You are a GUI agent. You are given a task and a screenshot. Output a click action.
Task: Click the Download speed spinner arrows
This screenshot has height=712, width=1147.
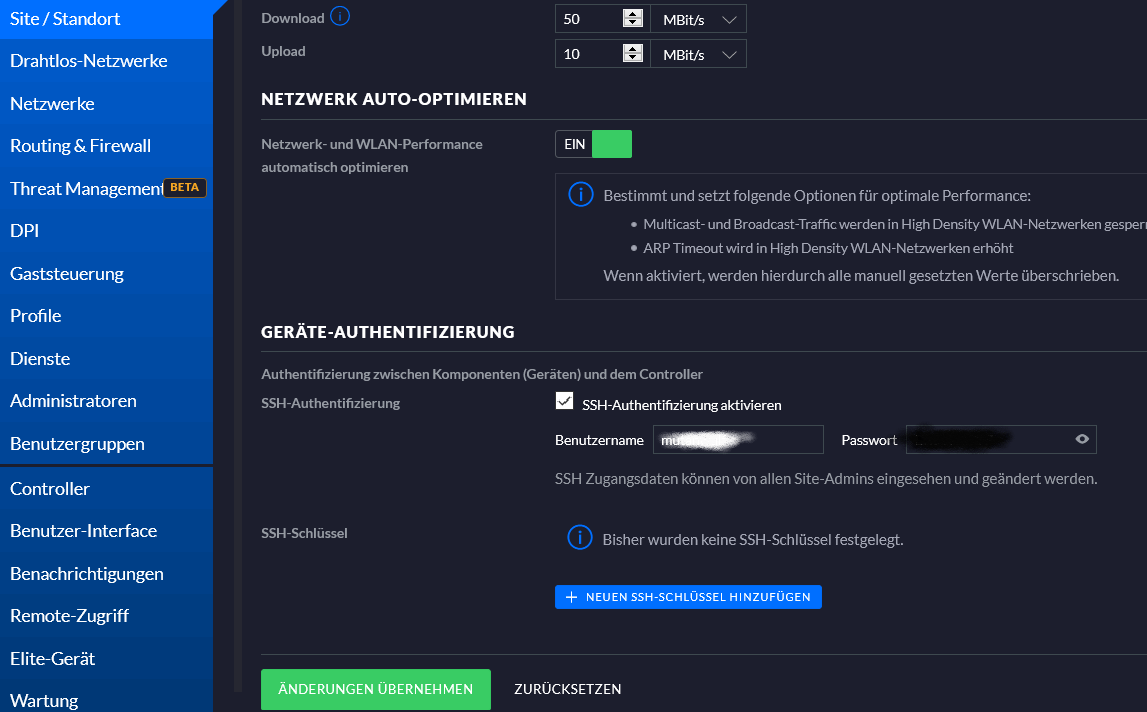[632, 19]
